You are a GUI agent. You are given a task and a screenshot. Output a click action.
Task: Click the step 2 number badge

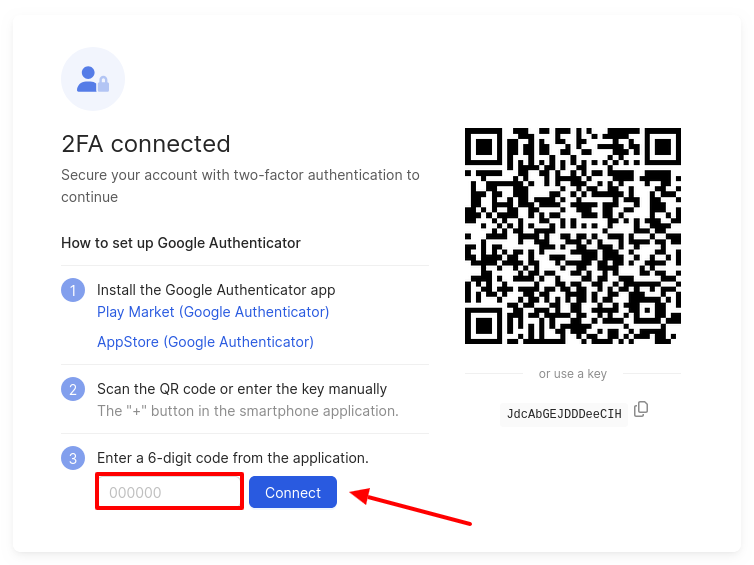click(x=73, y=389)
